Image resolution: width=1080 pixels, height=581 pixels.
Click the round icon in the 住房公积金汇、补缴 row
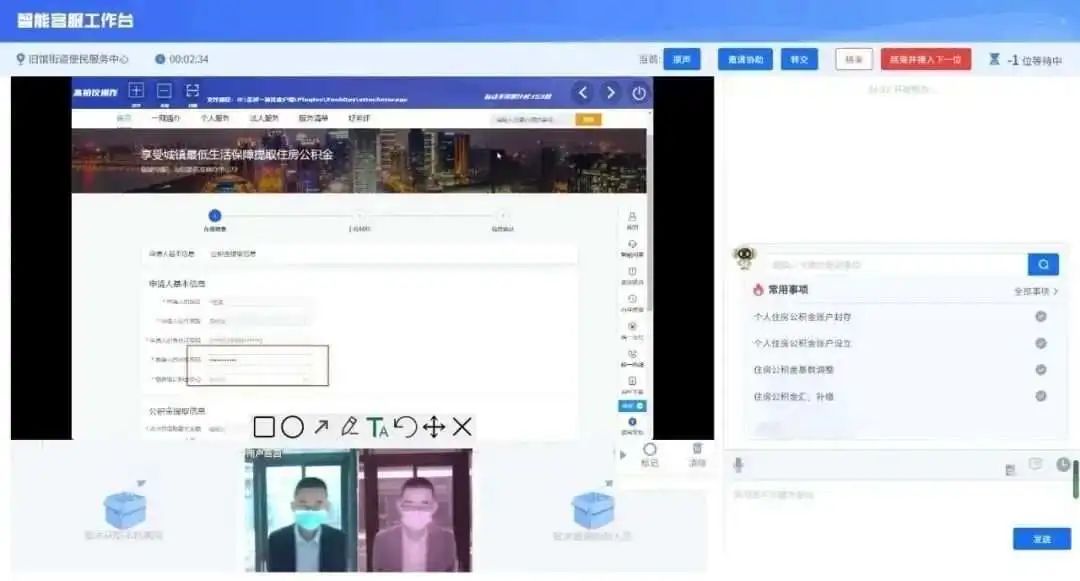(1041, 396)
